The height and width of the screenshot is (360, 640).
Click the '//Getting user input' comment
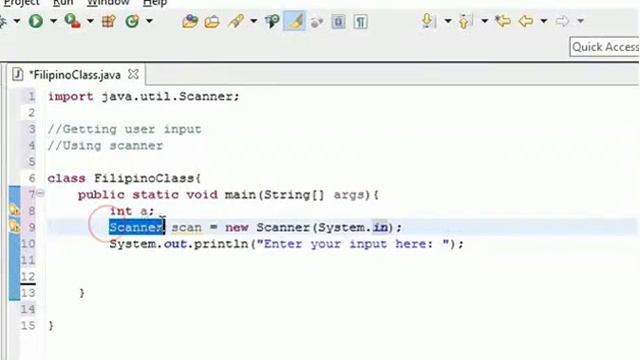point(124,129)
